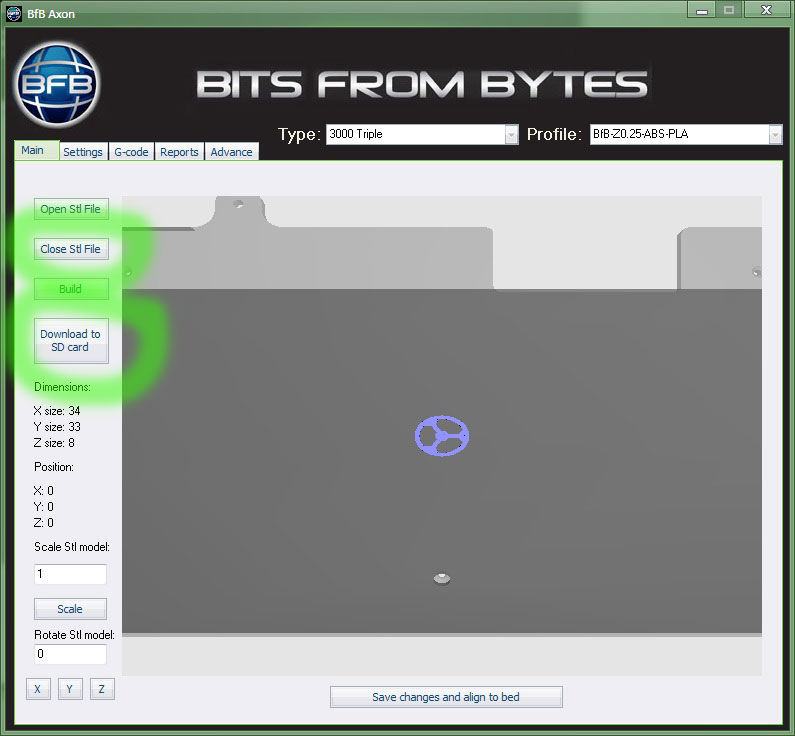Image resolution: width=795 pixels, height=736 pixels.
Task: Click the BFB globe logo
Action: (x=57, y=85)
